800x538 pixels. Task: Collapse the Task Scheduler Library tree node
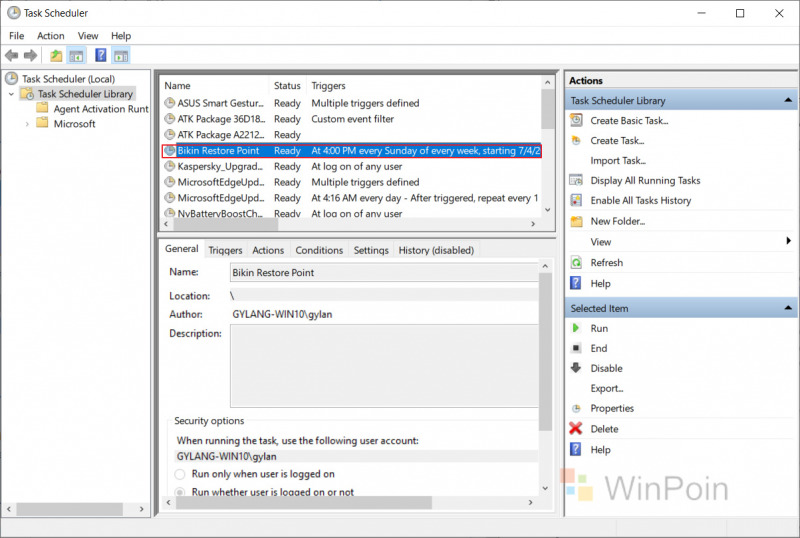click(x=11, y=94)
